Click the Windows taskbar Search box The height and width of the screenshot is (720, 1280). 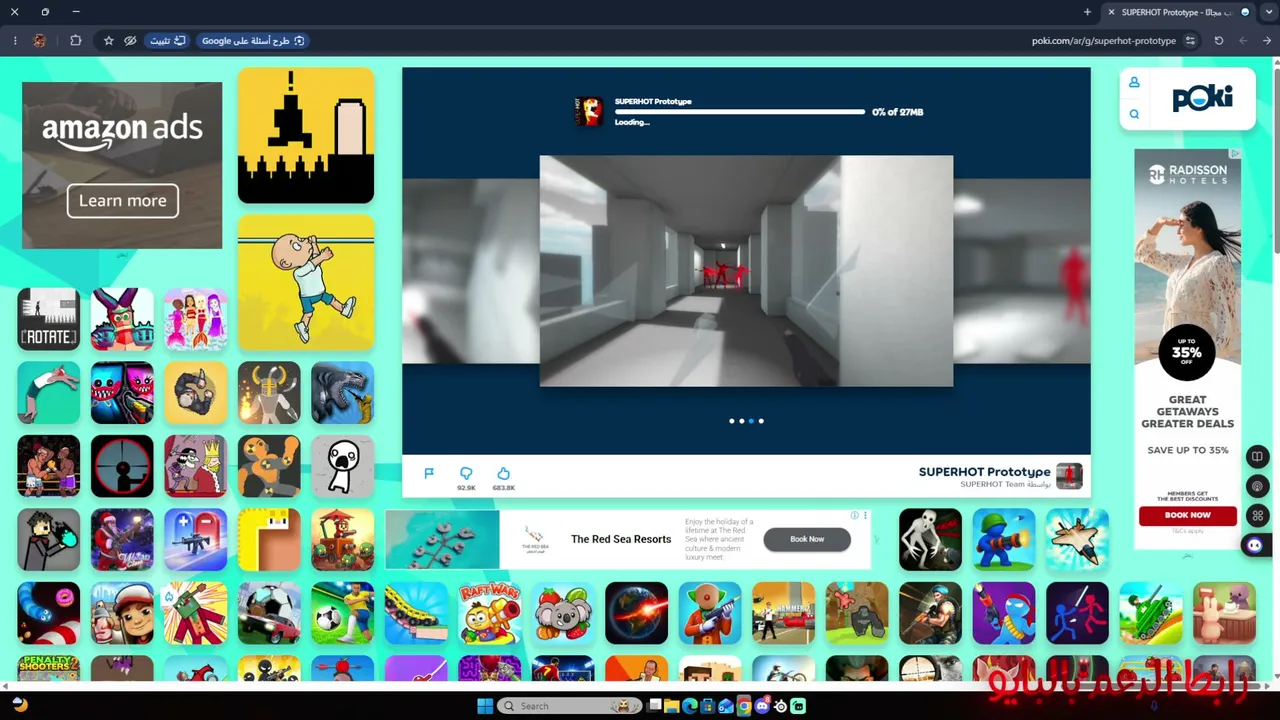[x=567, y=706]
